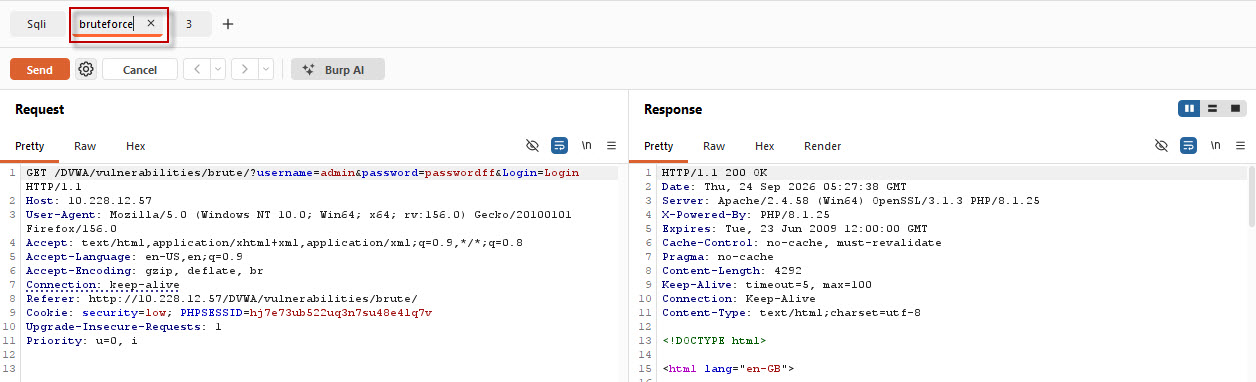1256x382 pixels.
Task: Click the Server Apache header line
Action: (850, 201)
